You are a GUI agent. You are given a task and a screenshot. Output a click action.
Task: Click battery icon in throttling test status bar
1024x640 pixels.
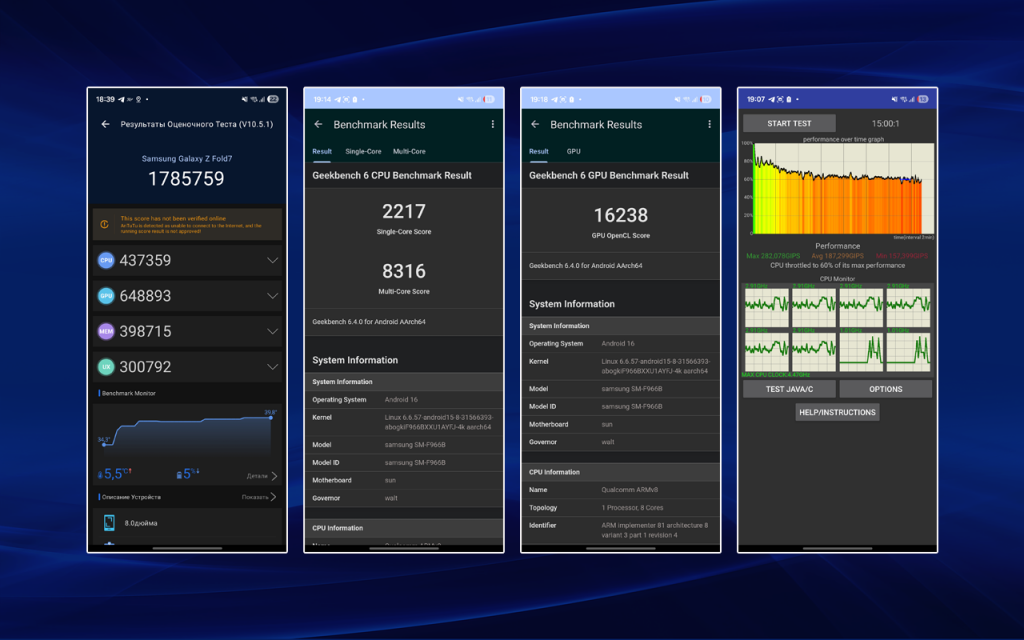coord(923,99)
